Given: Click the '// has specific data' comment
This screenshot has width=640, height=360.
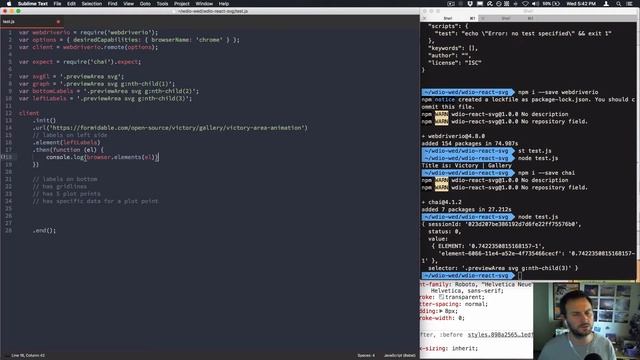Looking at the screenshot, I should [x=96, y=201].
